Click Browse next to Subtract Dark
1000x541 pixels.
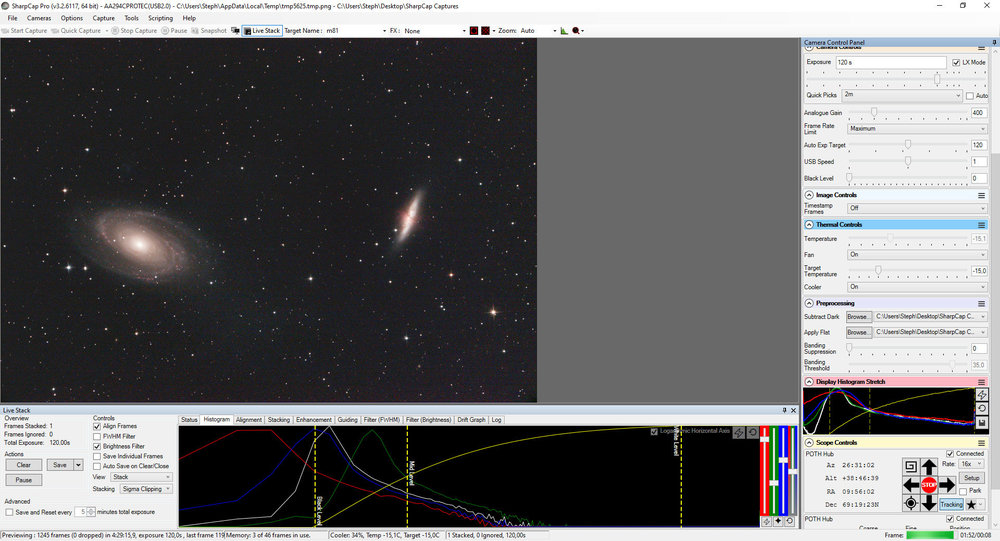(x=858, y=317)
